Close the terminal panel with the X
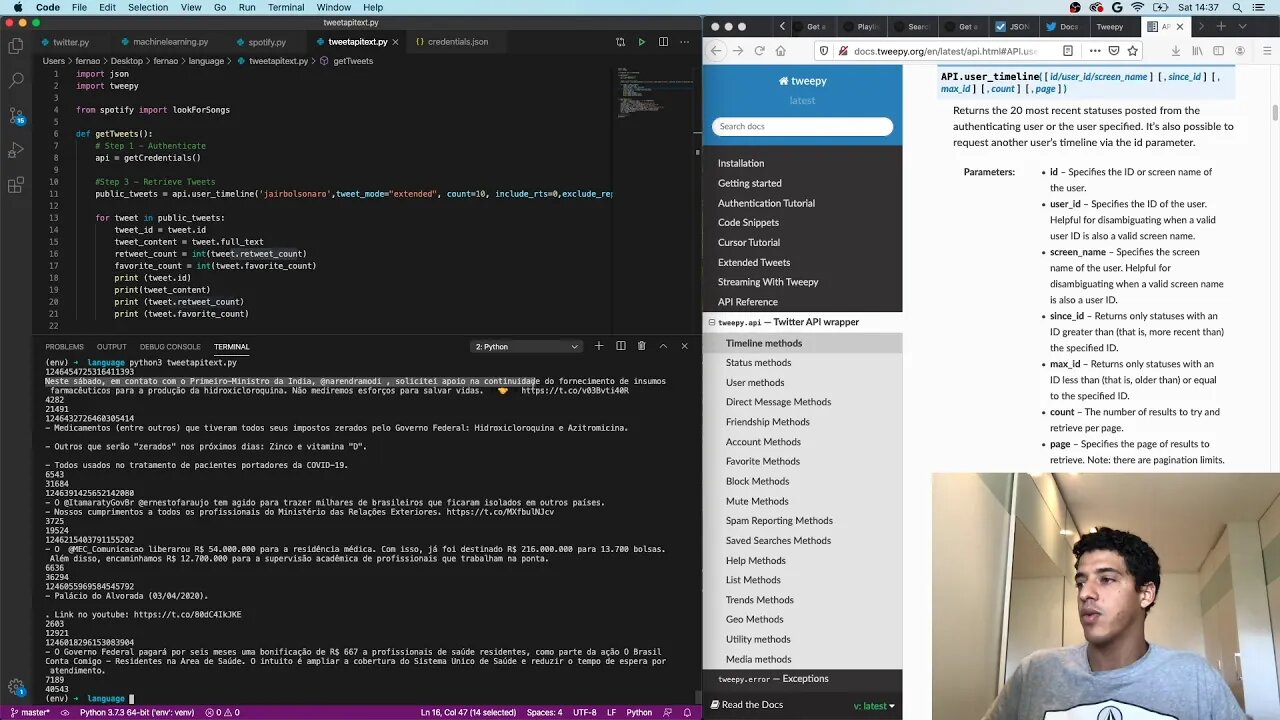 pos(684,346)
